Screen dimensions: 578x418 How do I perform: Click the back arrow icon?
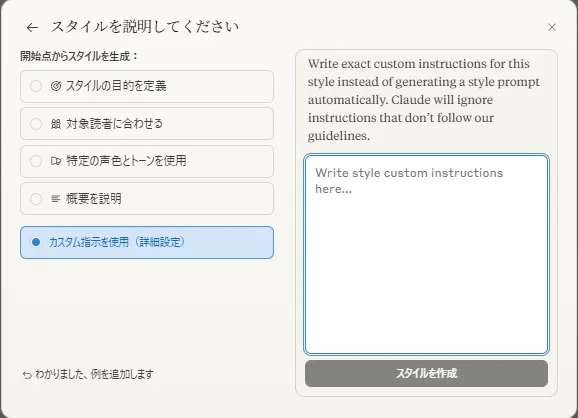point(32,27)
